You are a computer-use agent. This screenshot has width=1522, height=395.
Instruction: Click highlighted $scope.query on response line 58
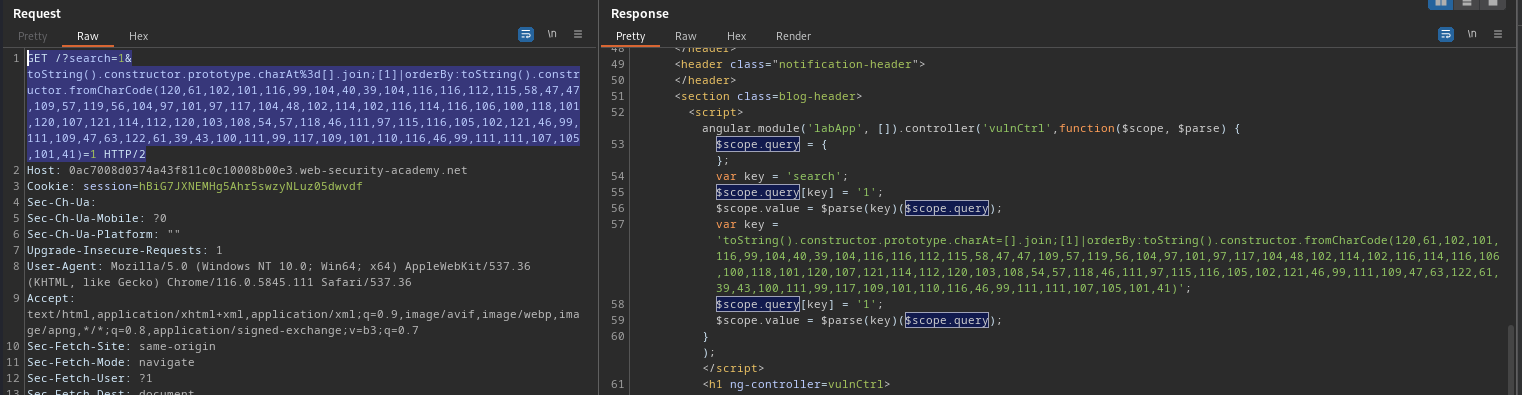click(x=757, y=304)
